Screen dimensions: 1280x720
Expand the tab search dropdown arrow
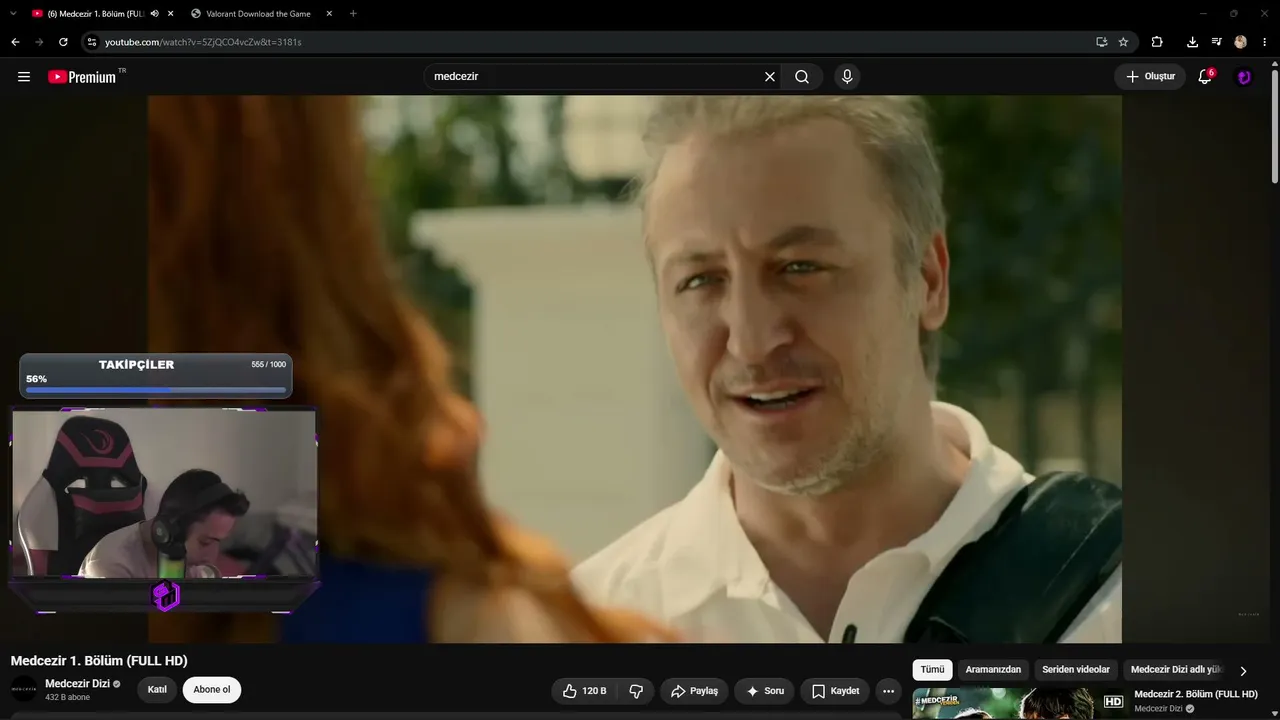pyautogui.click(x=13, y=14)
